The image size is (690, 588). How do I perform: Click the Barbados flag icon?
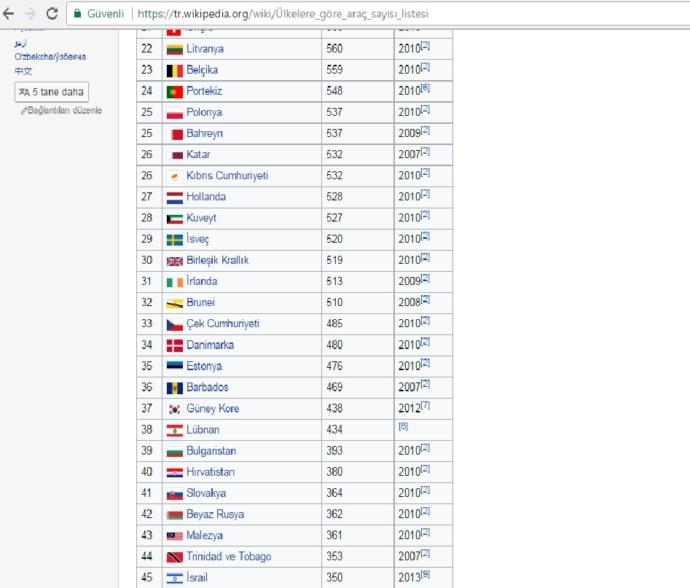[175, 388]
